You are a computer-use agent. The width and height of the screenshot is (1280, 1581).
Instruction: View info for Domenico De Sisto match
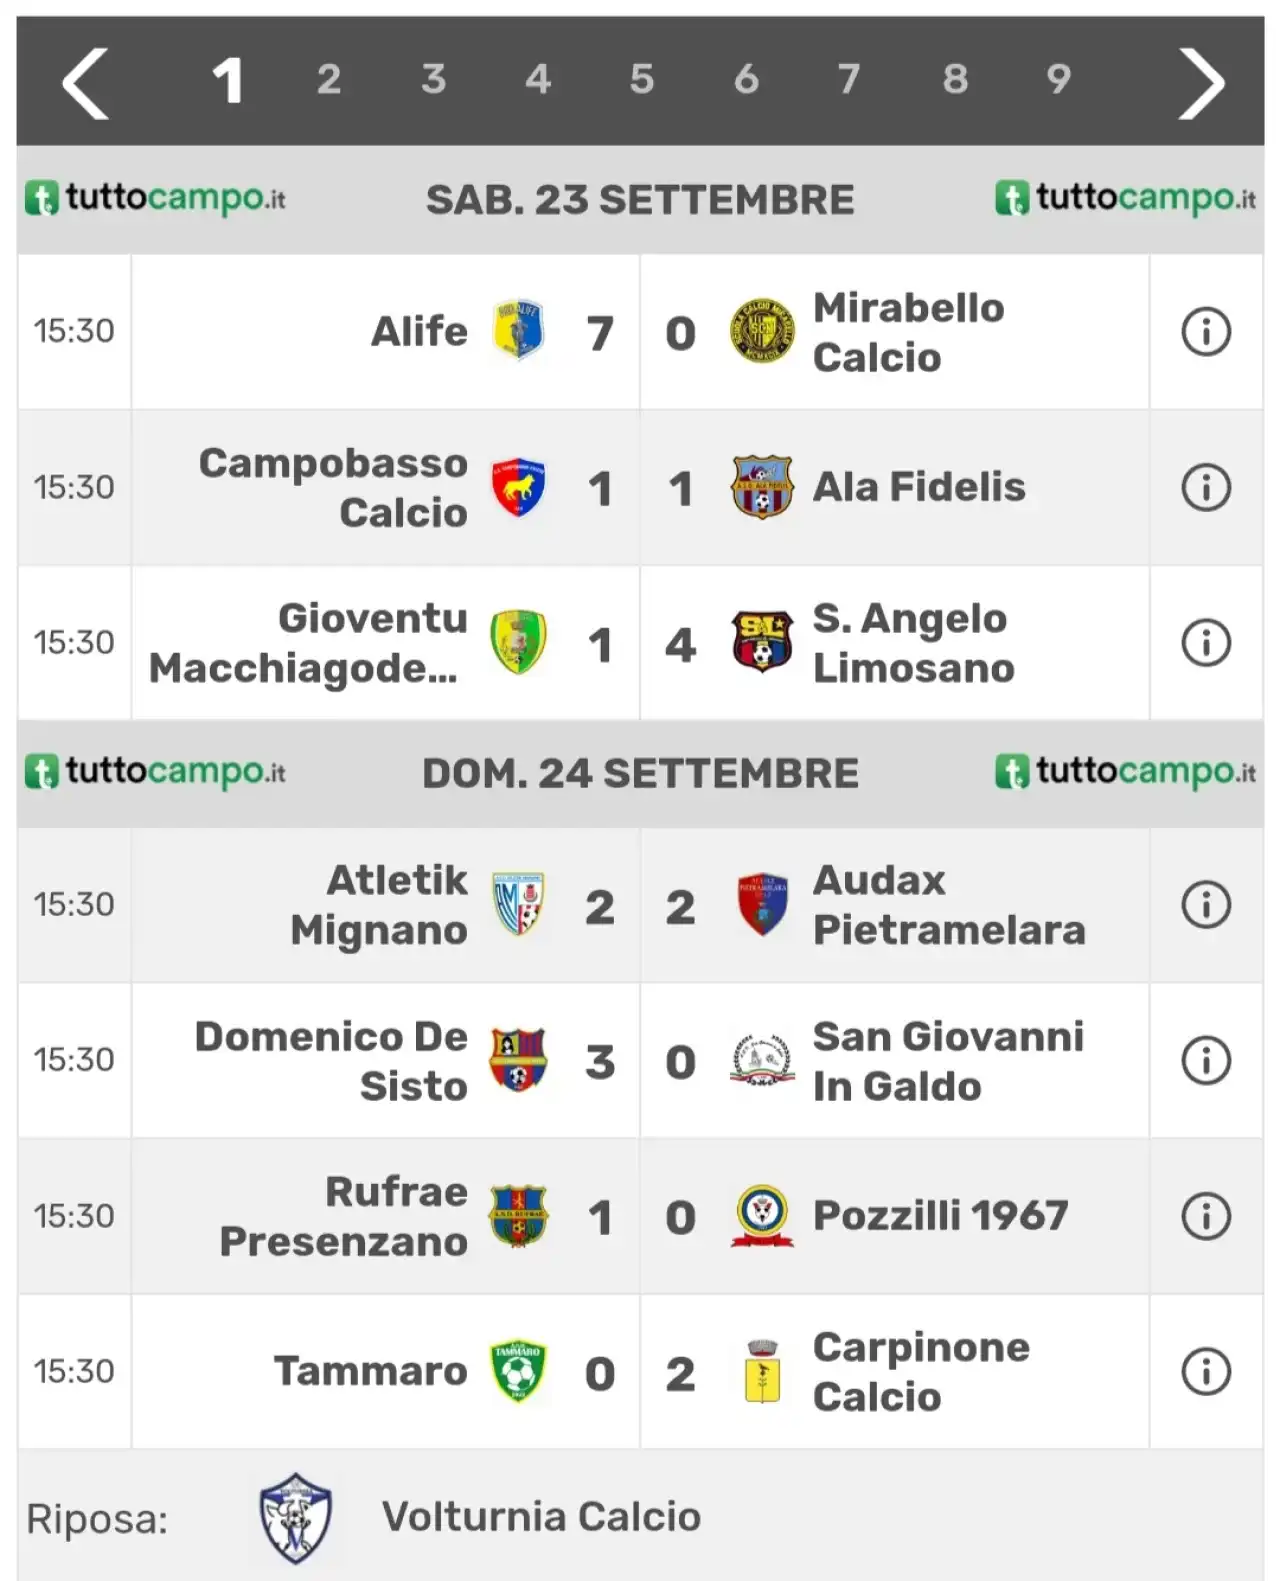[x=1206, y=1060]
